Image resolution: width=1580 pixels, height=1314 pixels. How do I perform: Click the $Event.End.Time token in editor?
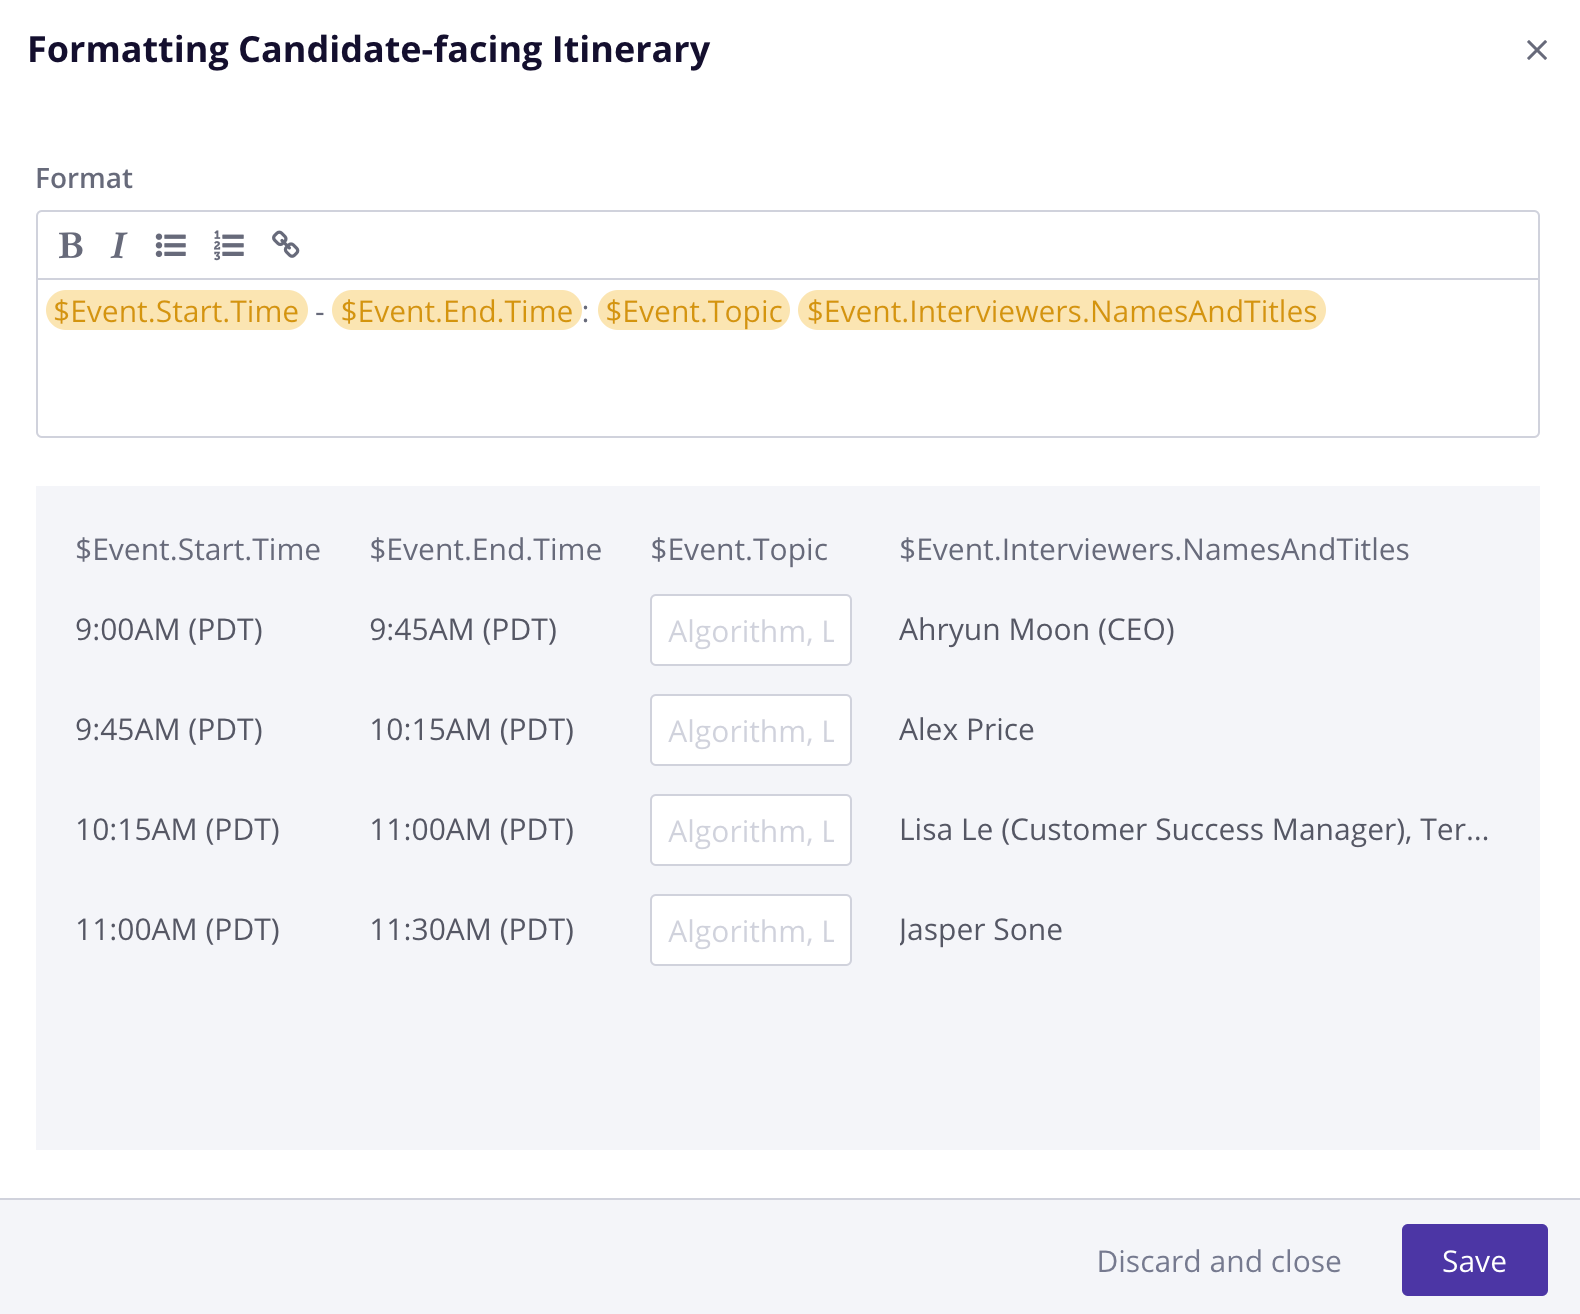click(x=456, y=311)
